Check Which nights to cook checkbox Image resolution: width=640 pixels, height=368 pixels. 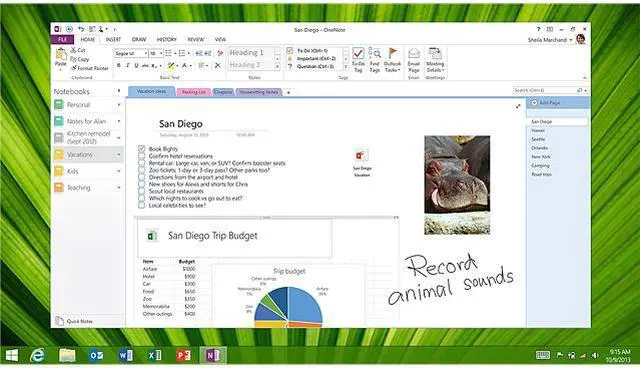point(142,198)
